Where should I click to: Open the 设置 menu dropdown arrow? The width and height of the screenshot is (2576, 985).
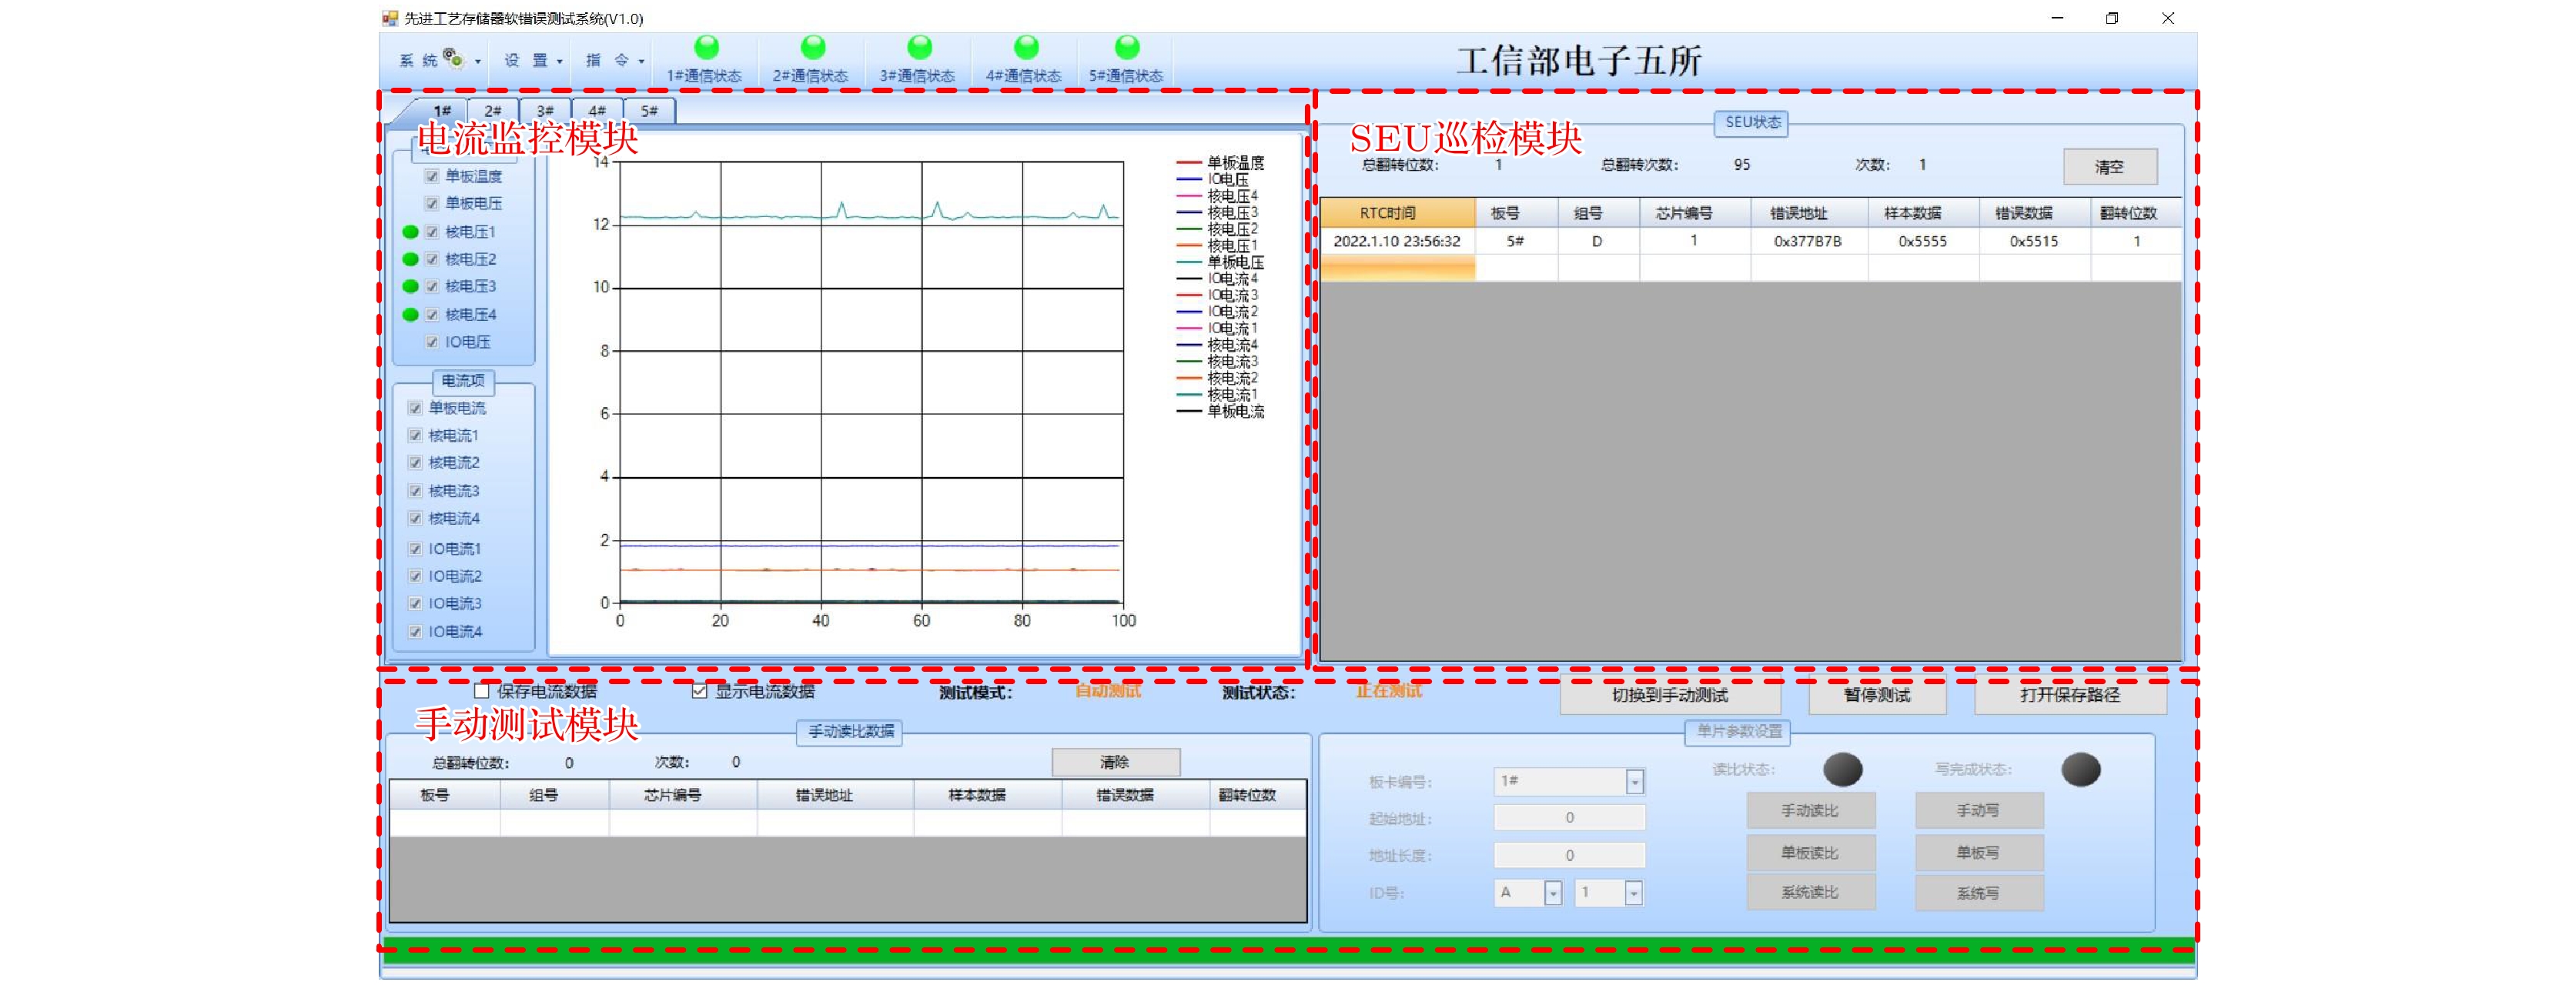tap(559, 61)
